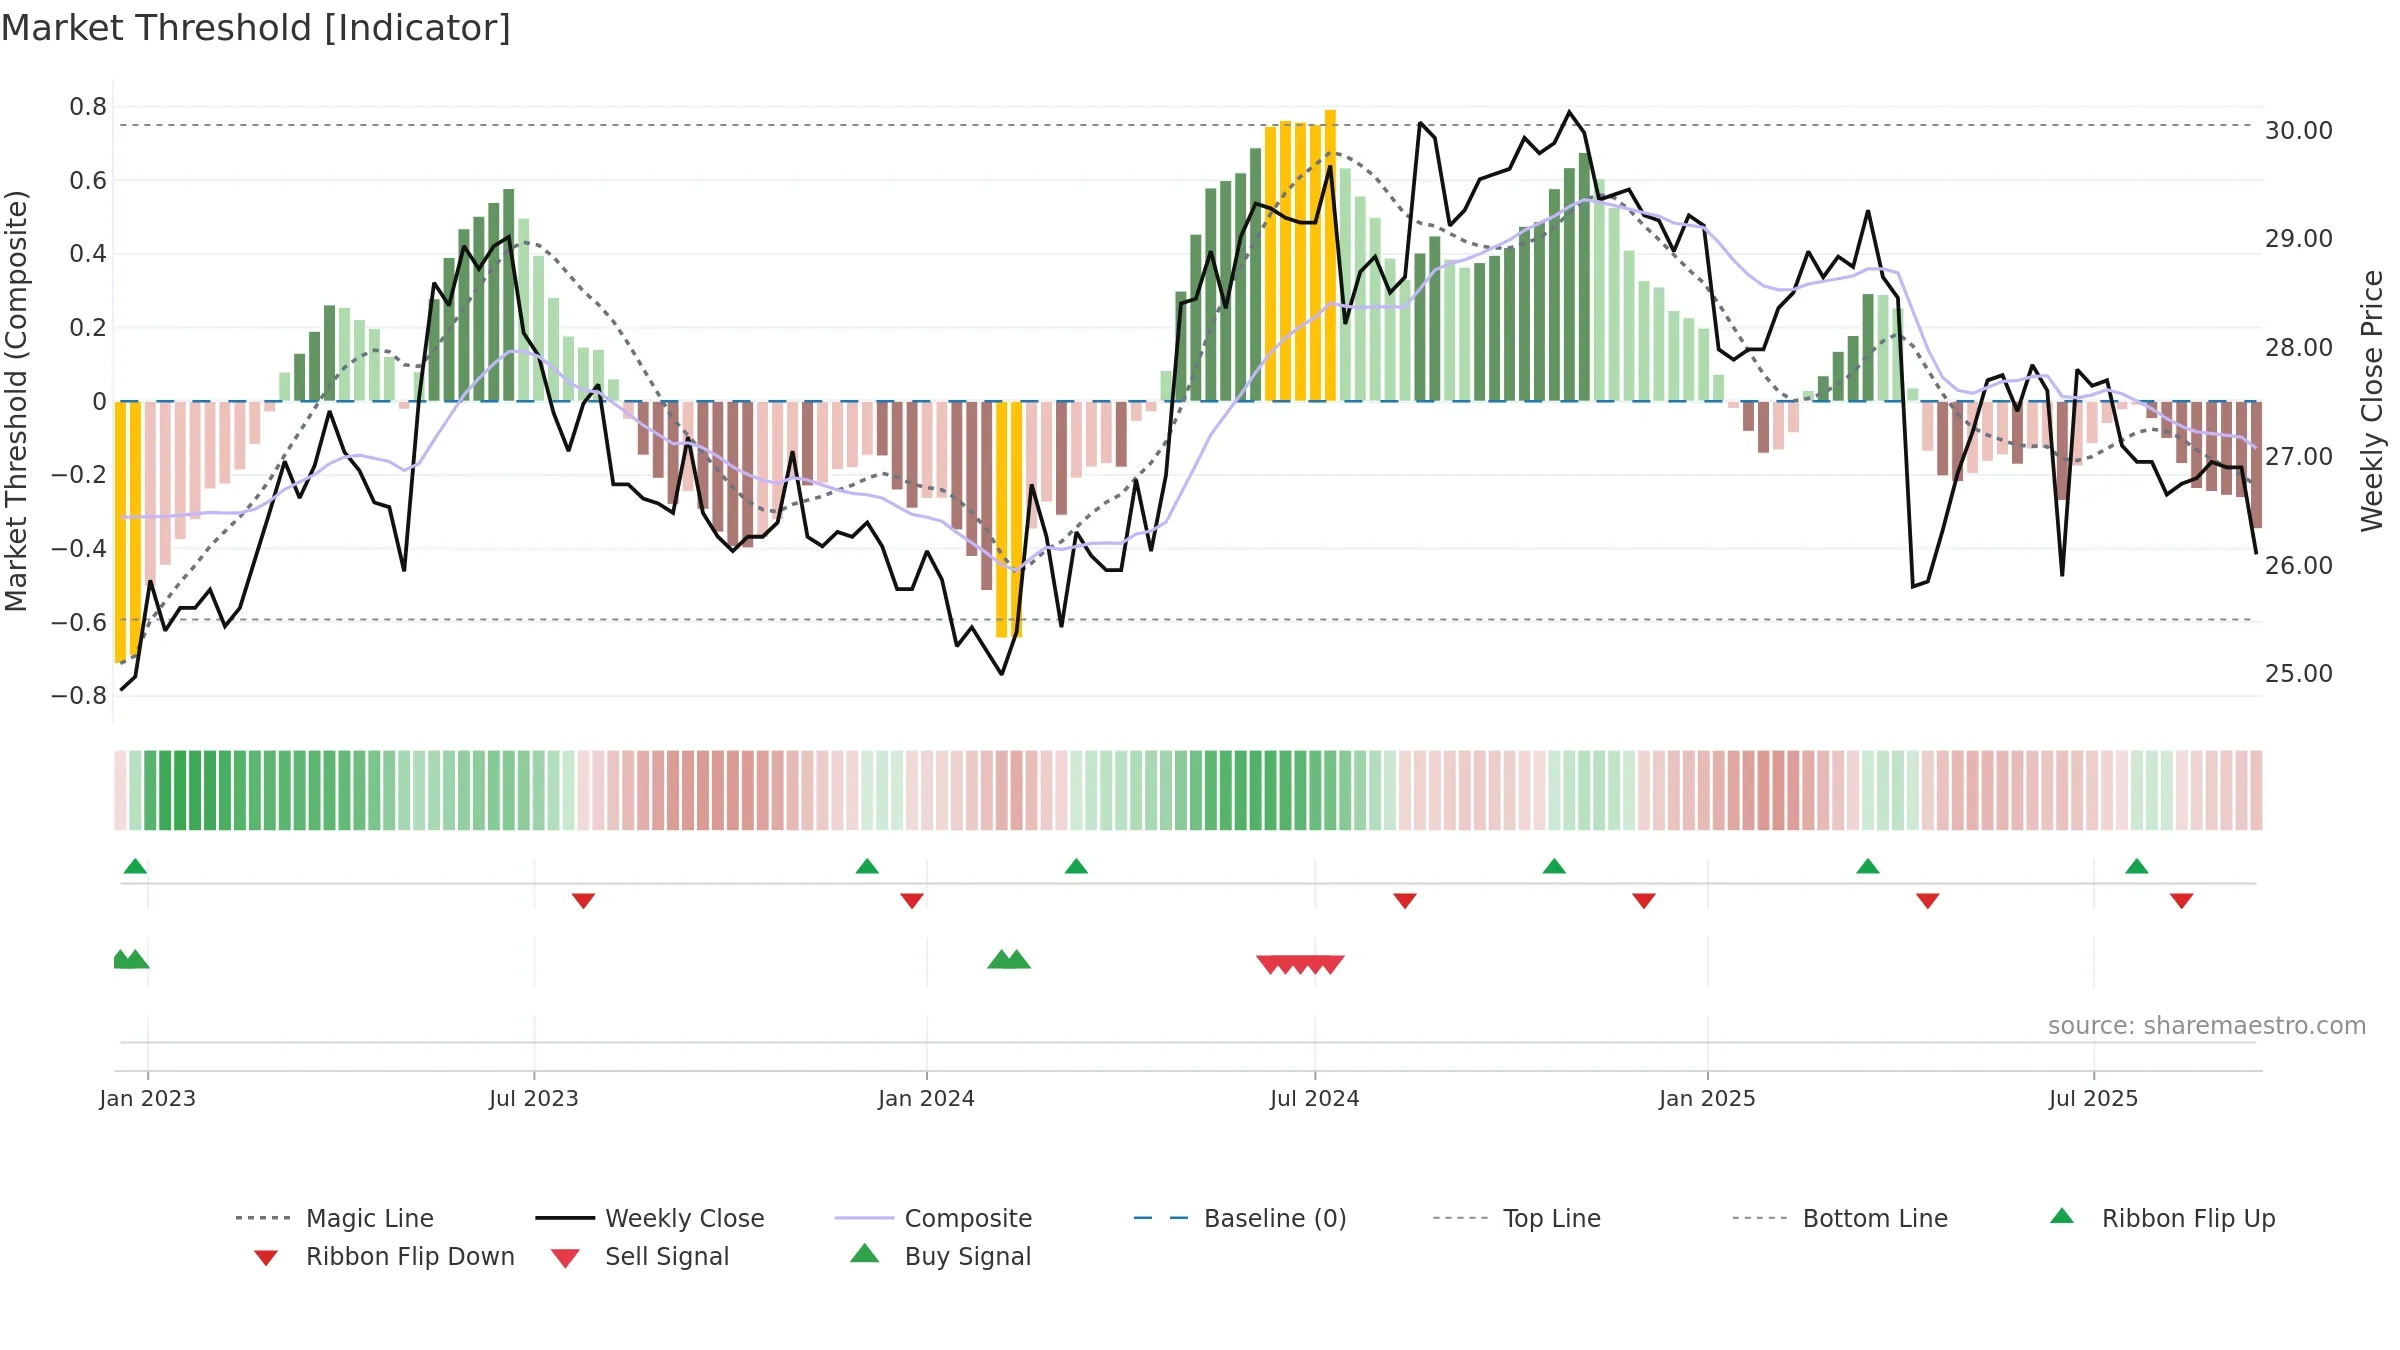Click the Ribbon Flip Up triangle at Jan 2023
This screenshot has width=2400, height=1350.
(x=135, y=866)
